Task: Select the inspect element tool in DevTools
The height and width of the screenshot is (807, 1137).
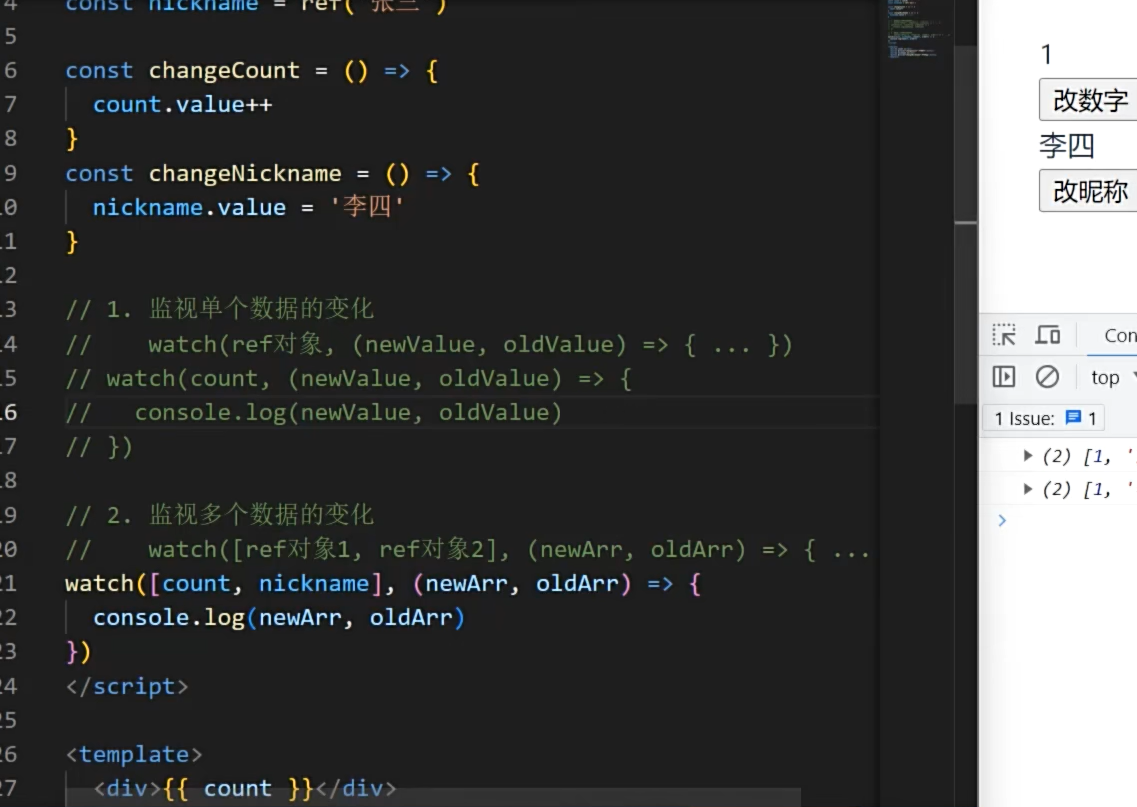Action: click(x=1004, y=334)
